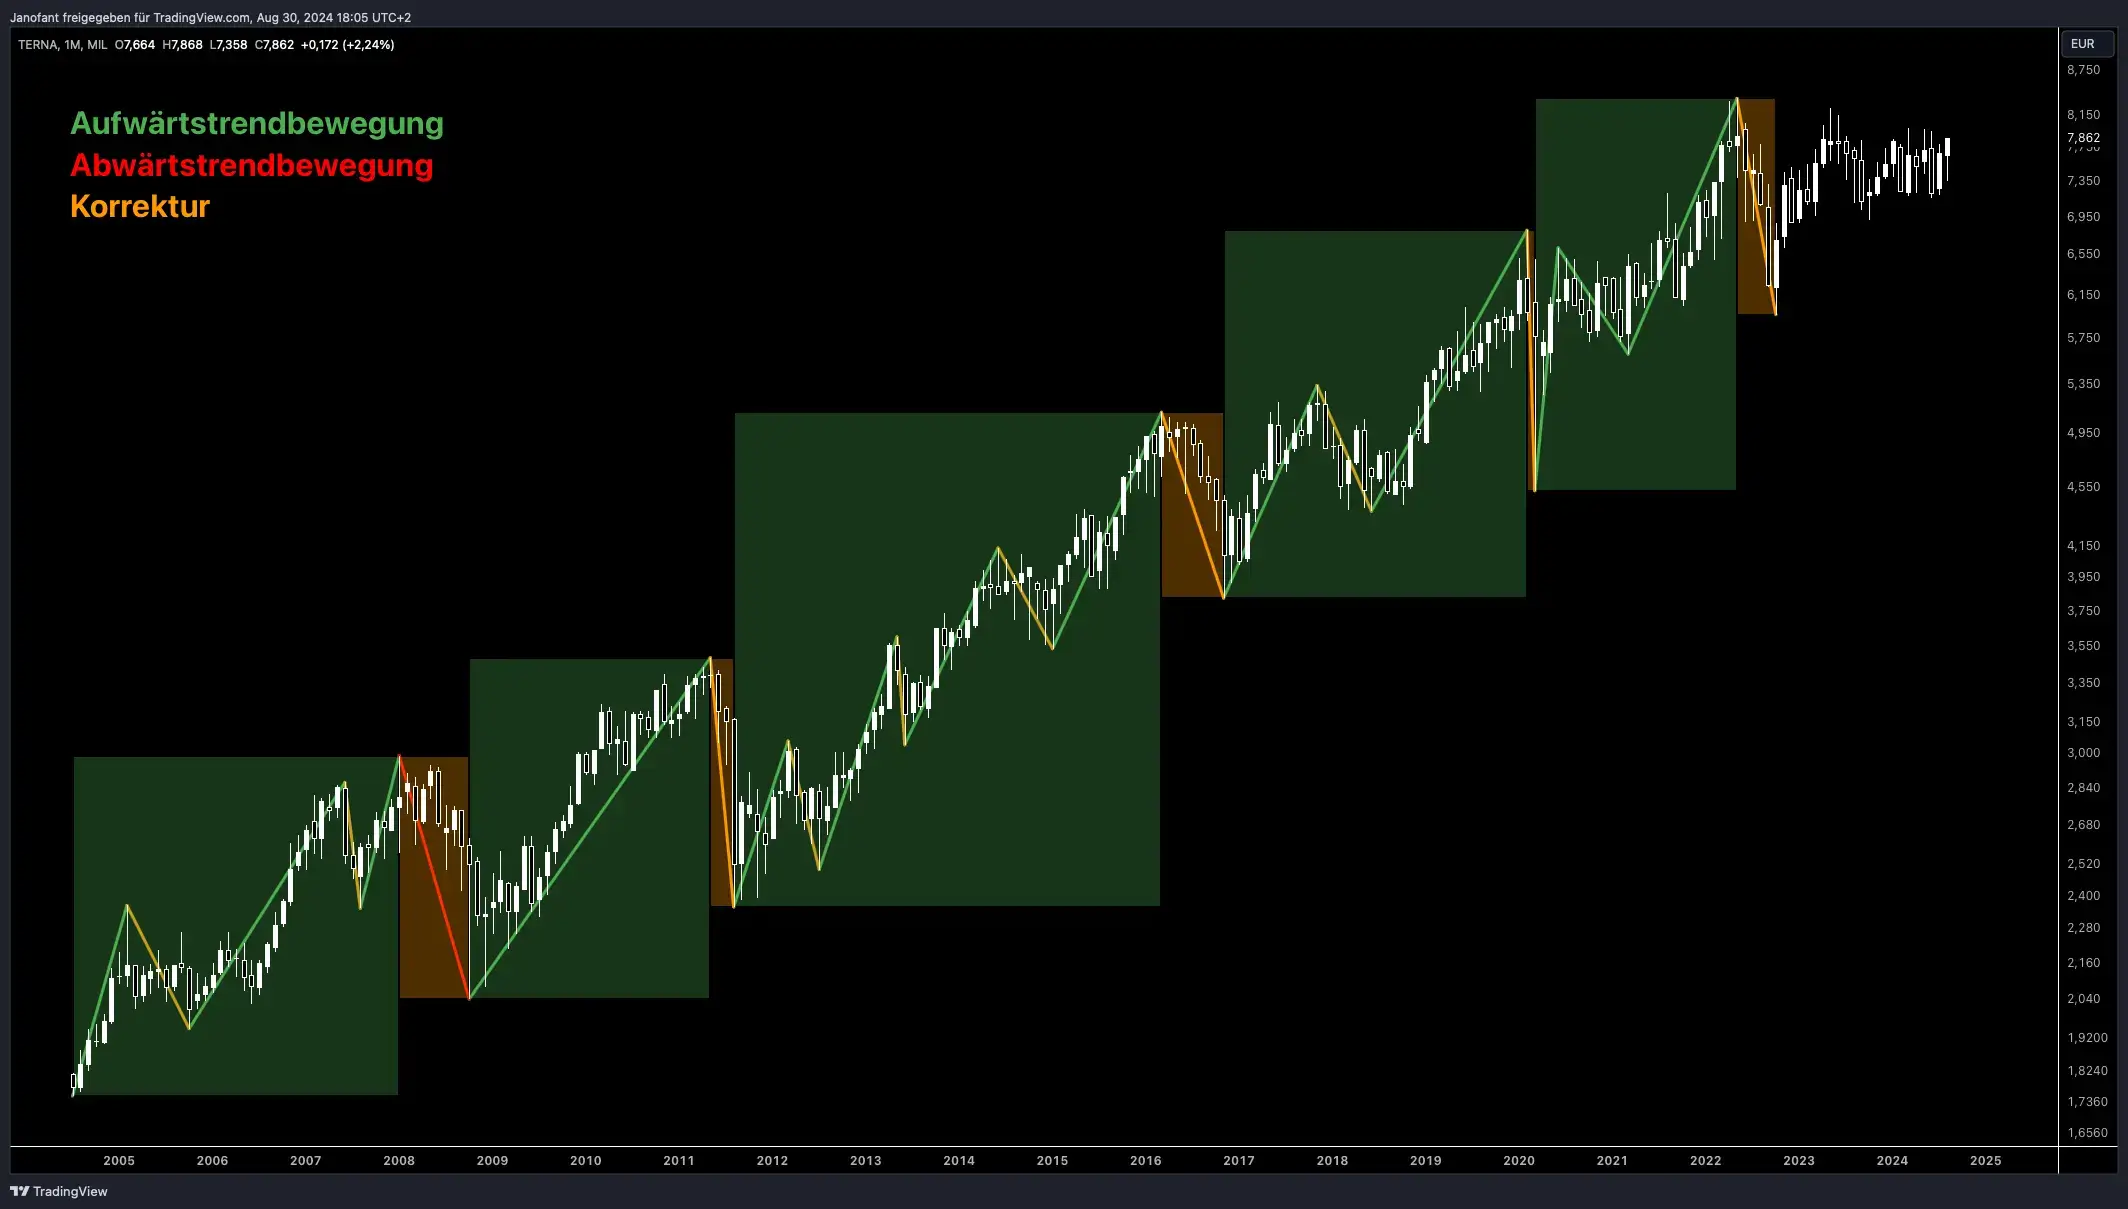Click the TERNA, 1M, MIL symbol label
The width and height of the screenshot is (2128, 1209).
(62, 45)
